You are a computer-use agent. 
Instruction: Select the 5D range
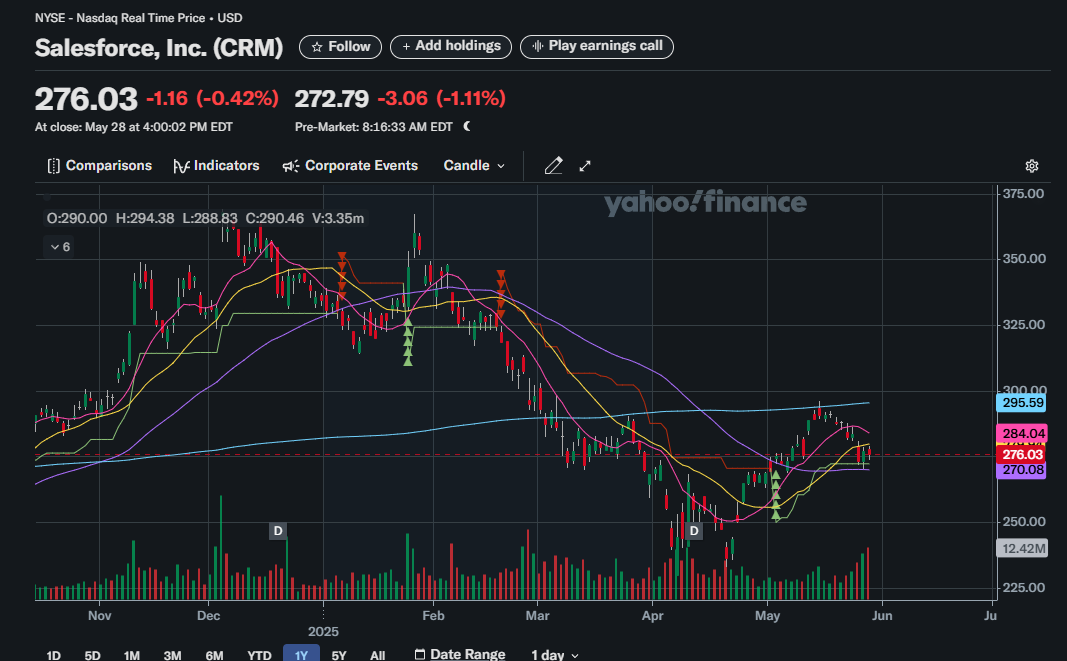(x=93, y=655)
